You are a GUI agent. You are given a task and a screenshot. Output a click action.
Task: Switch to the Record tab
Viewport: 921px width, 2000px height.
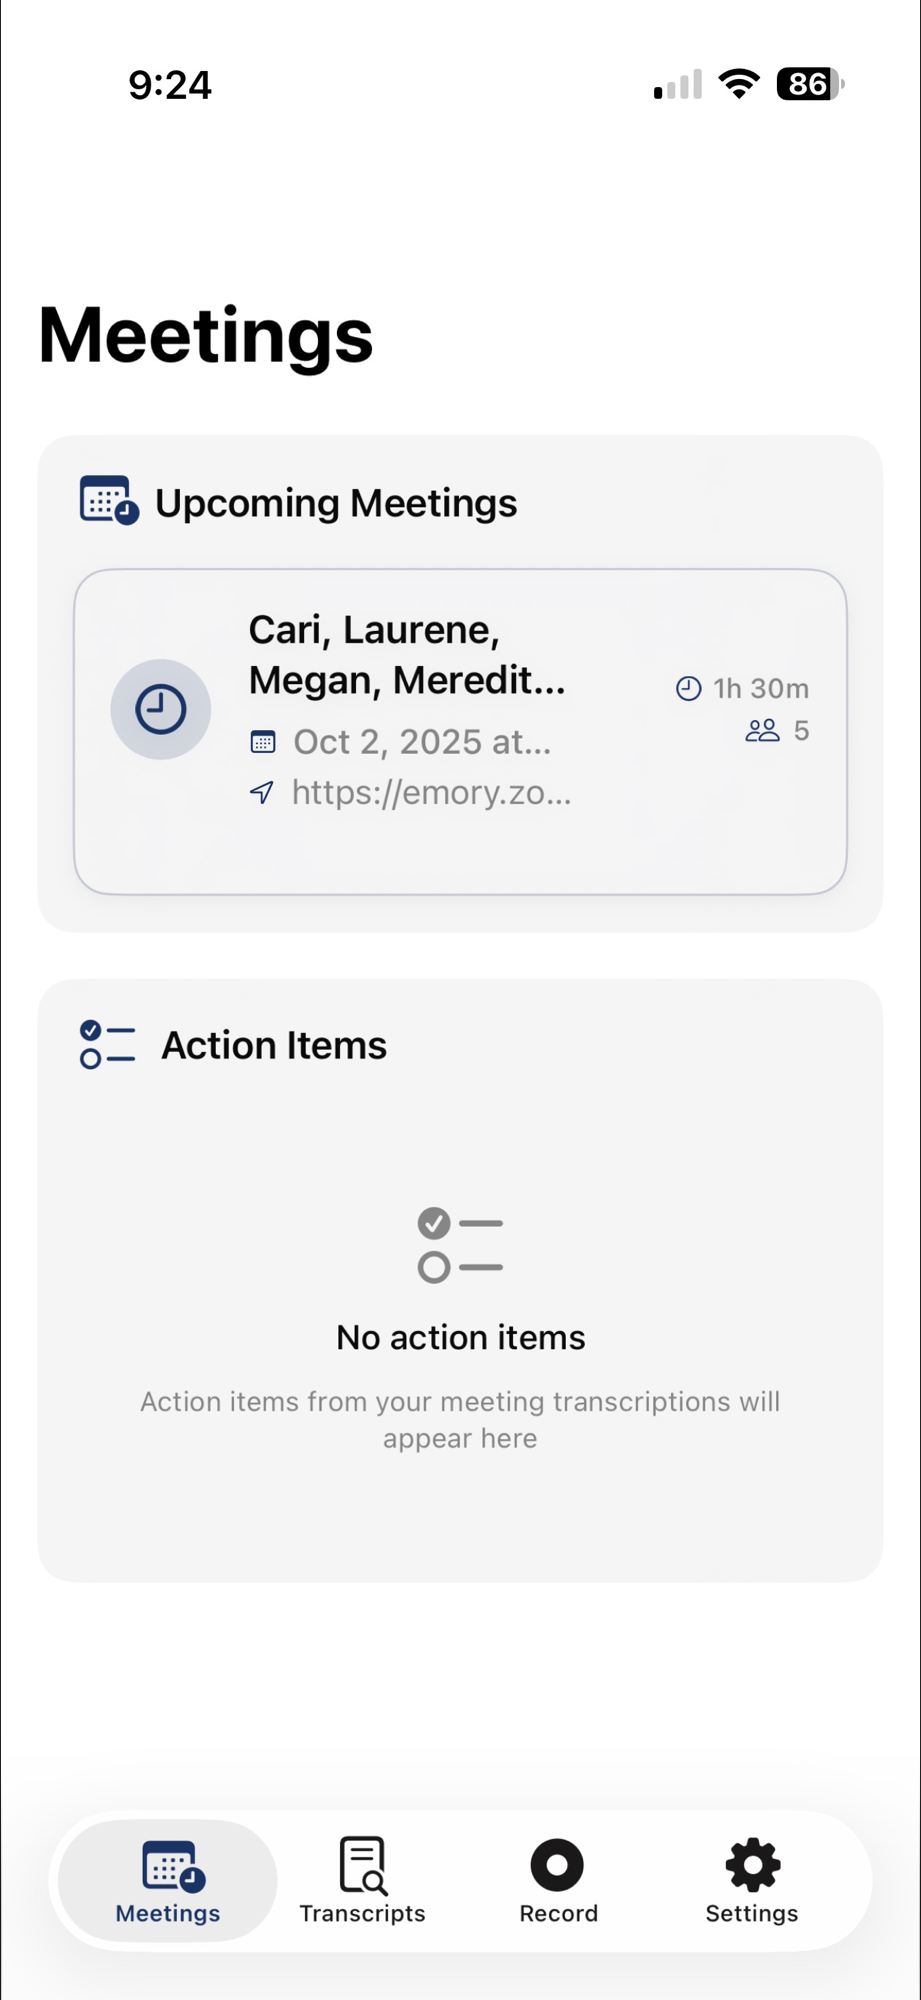tap(558, 1880)
